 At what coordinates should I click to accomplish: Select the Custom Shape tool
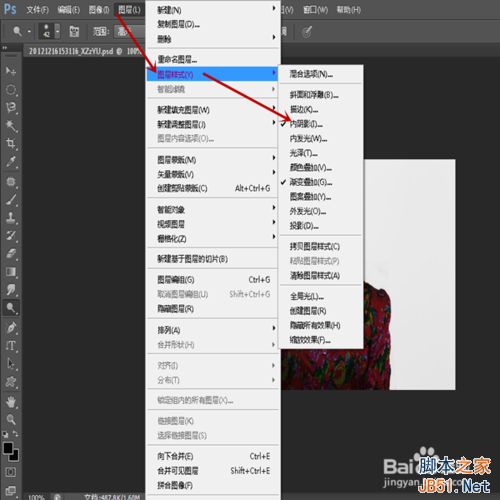[x=11, y=382]
